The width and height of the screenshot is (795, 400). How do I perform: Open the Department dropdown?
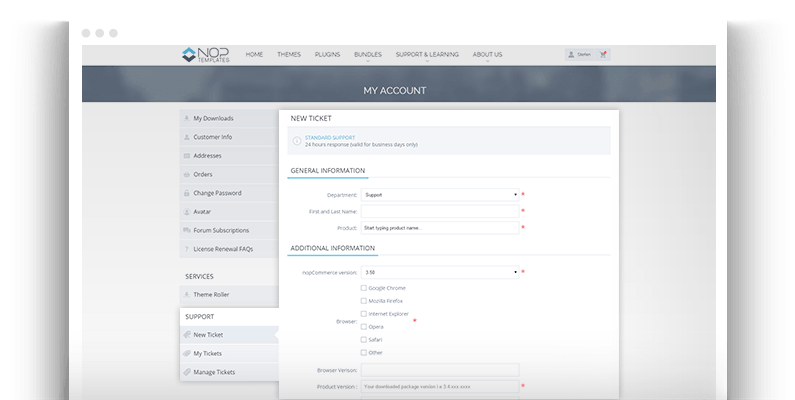[x=440, y=195]
